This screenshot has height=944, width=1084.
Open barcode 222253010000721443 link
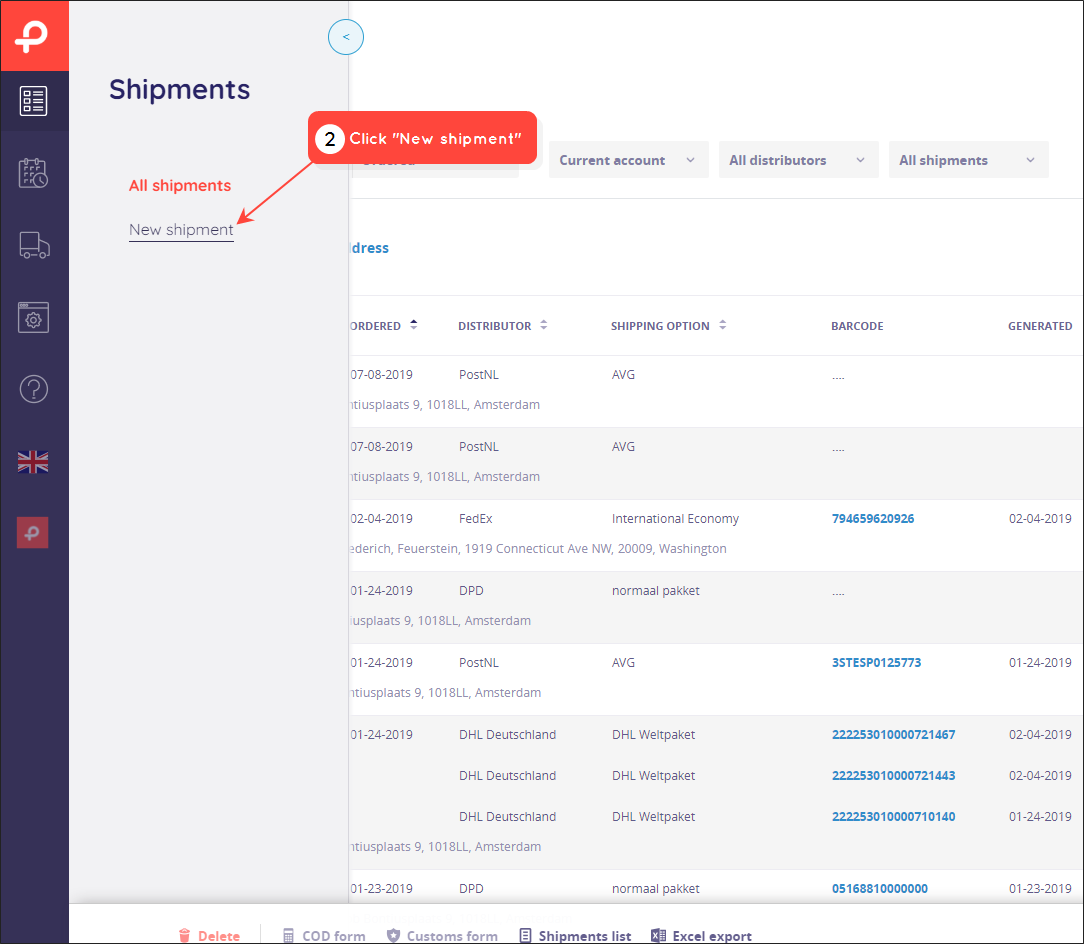coord(893,776)
